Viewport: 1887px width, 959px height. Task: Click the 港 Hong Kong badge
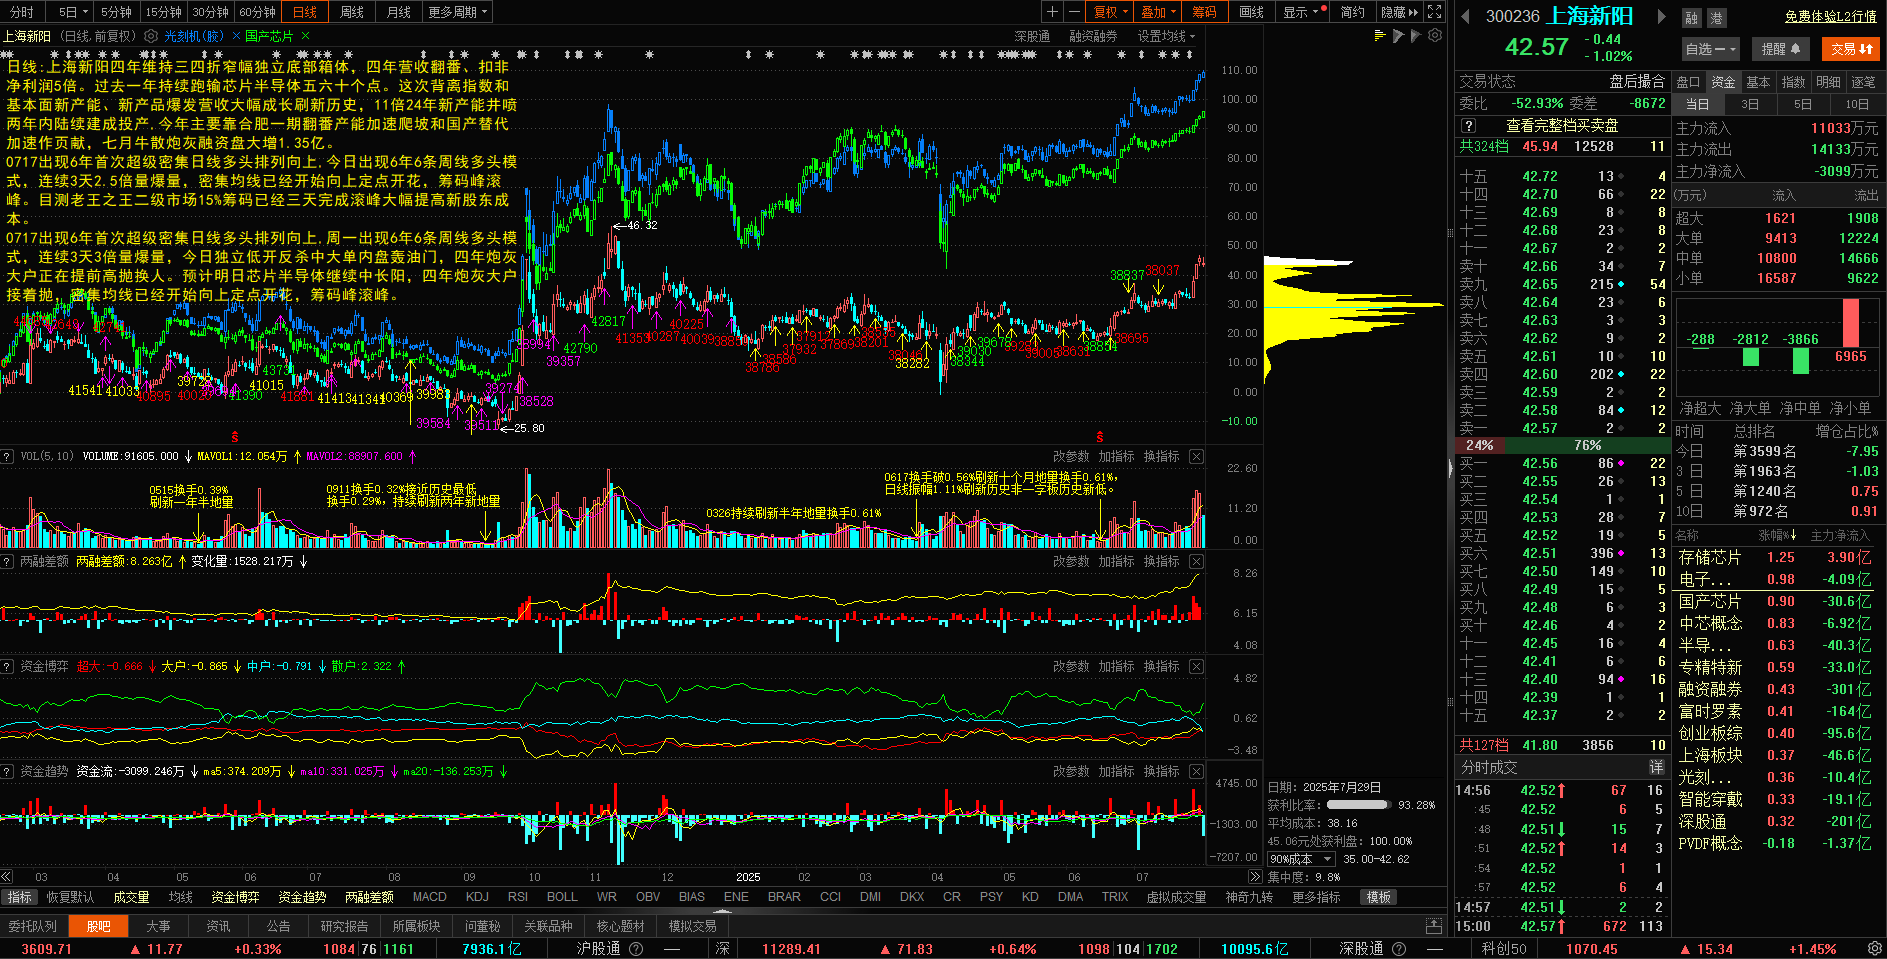coord(1716,18)
